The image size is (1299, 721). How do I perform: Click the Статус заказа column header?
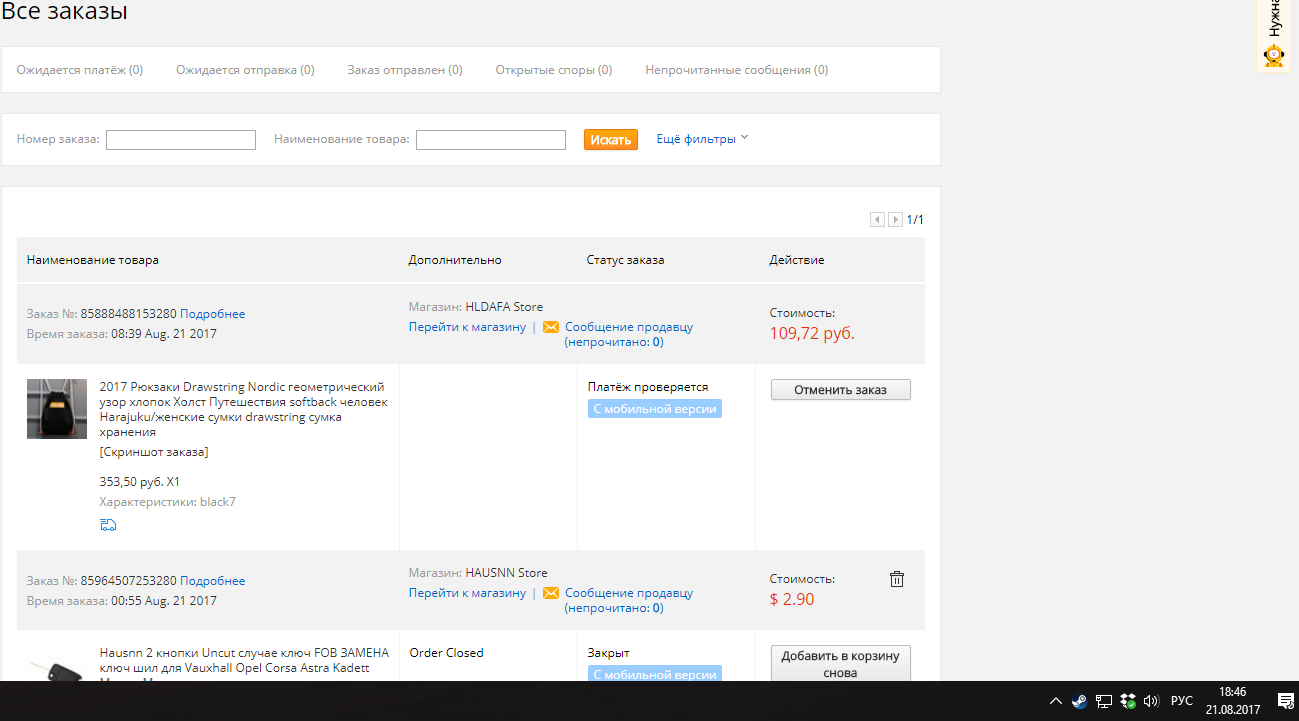click(626, 260)
